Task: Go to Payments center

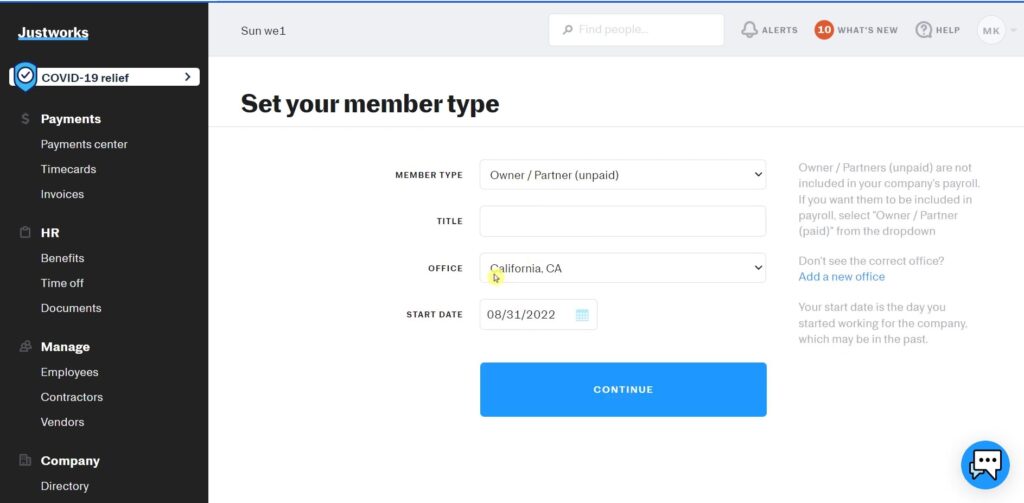Action: [84, 144]
